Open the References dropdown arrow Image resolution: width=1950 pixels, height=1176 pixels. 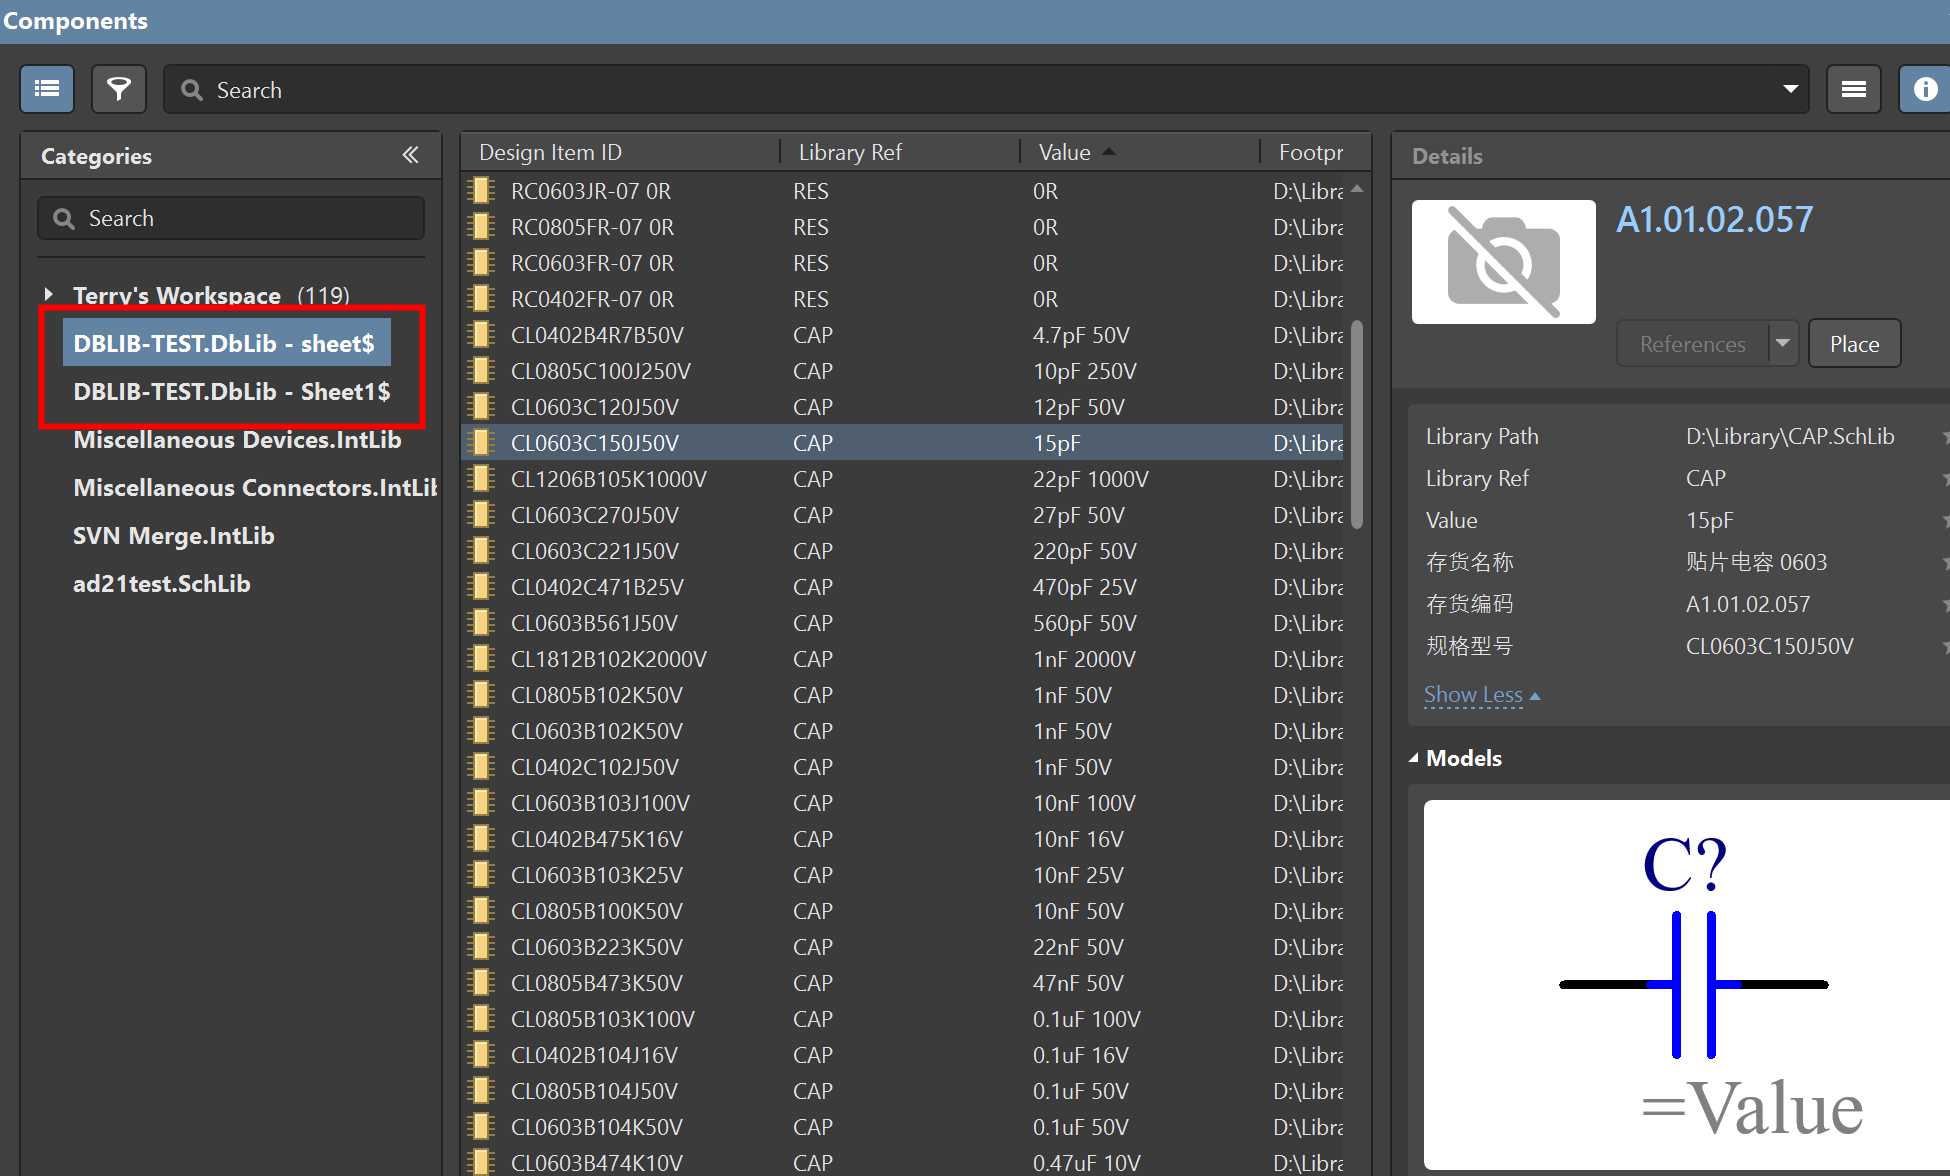[1783, 343]
